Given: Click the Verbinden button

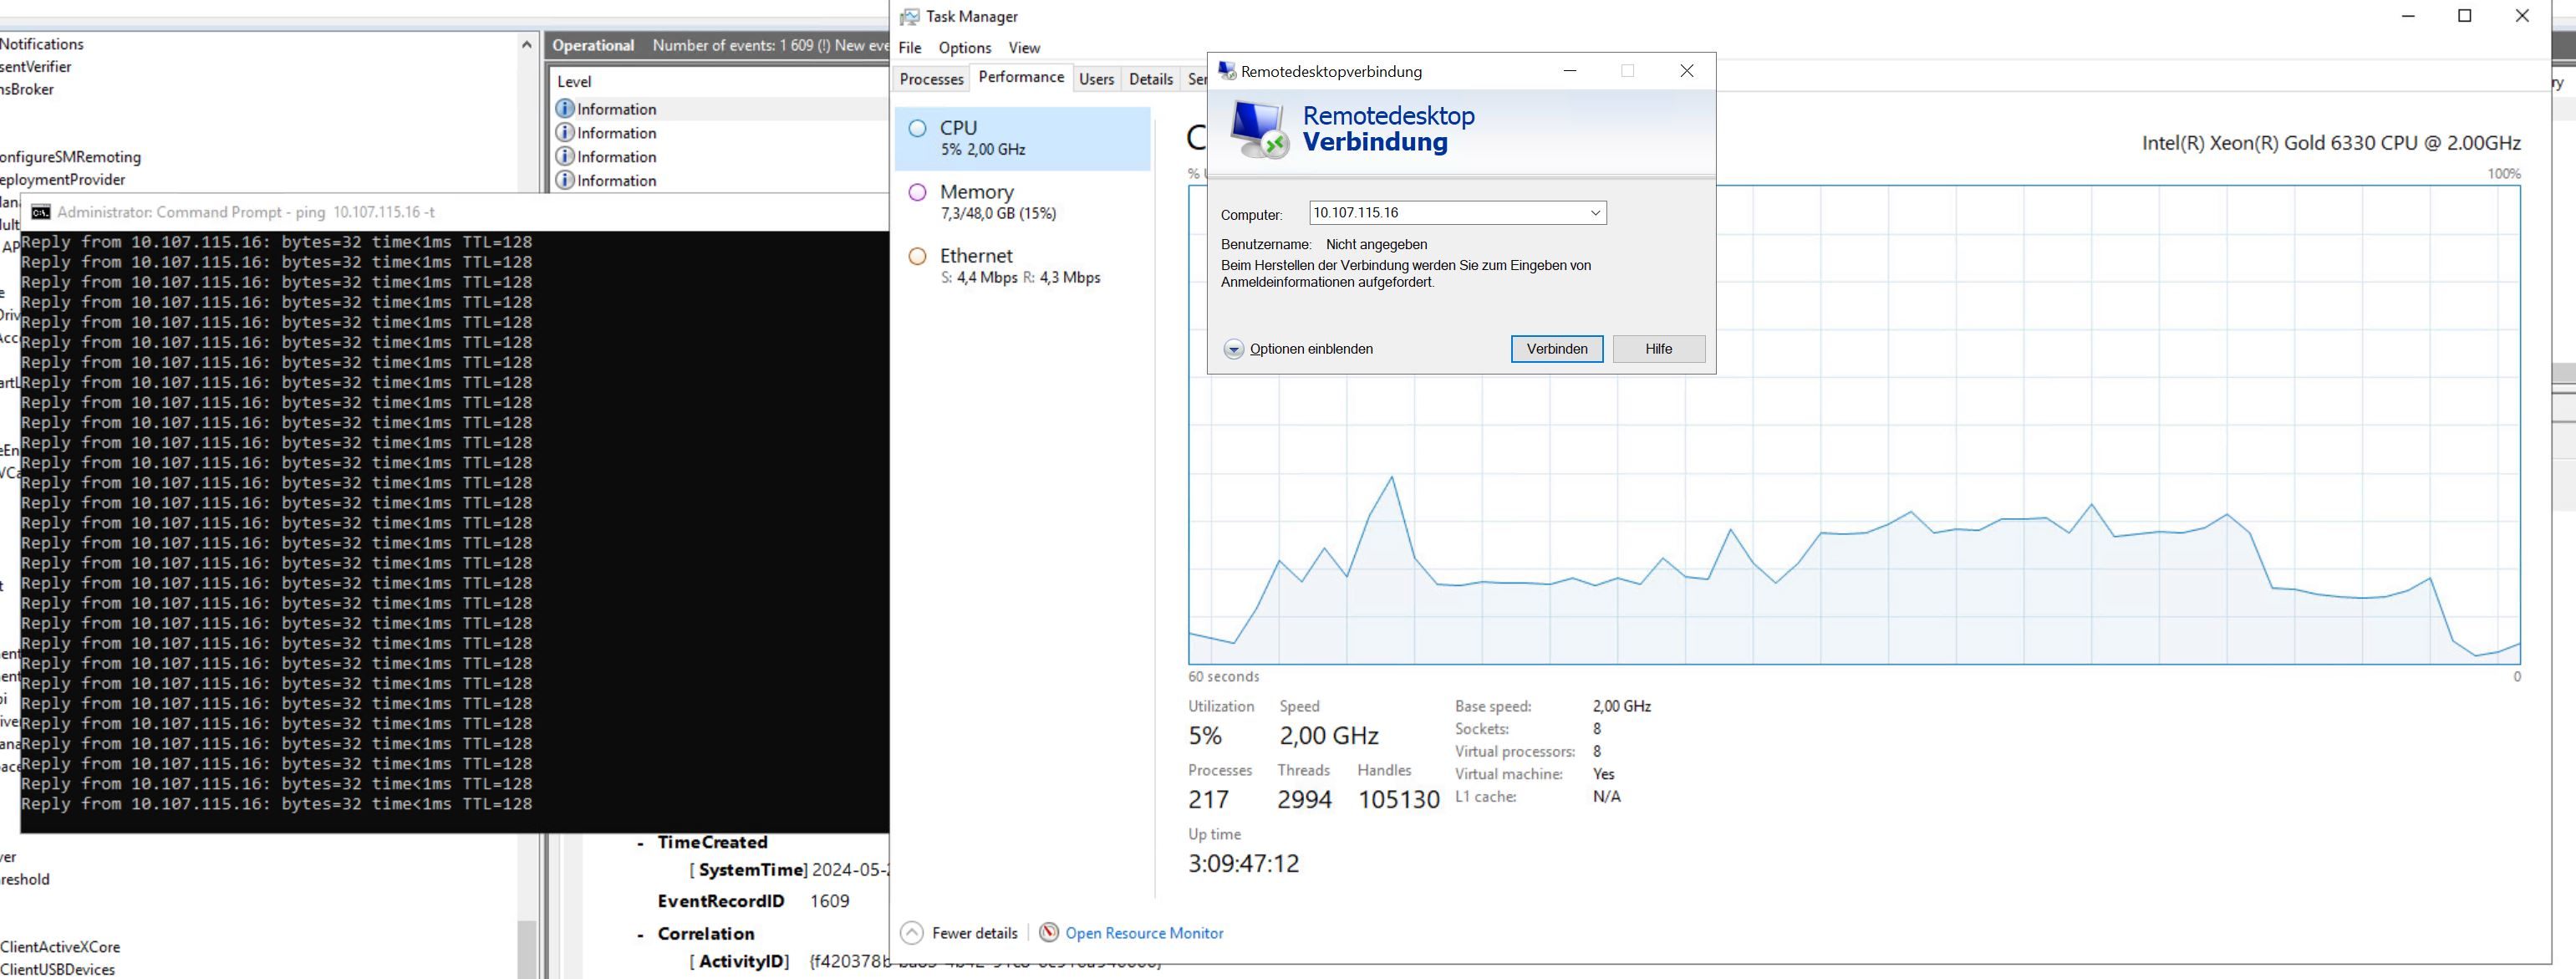Looking at the screenshot, I should [x=1556, y=349].
